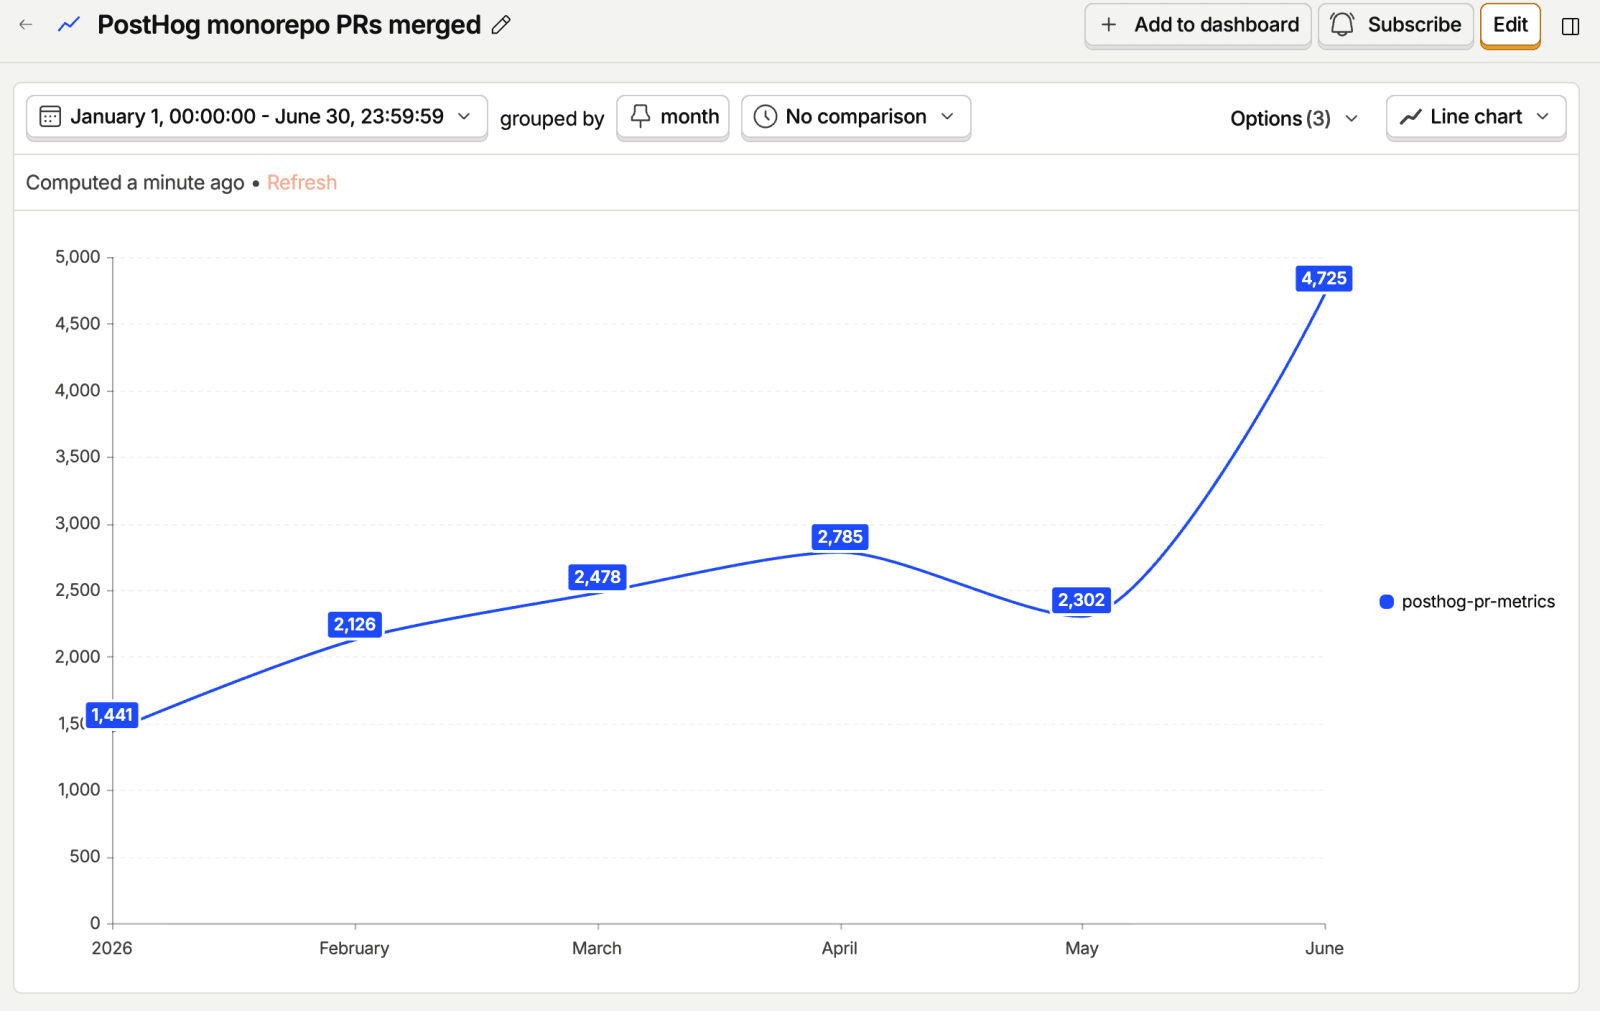Click the Edit button

point(1510,25)
